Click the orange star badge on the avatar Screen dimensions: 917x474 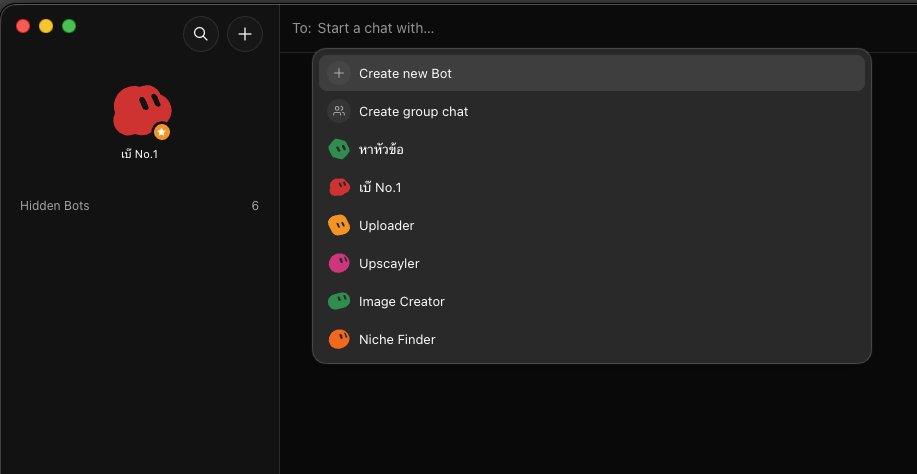[x=162, y=132]
